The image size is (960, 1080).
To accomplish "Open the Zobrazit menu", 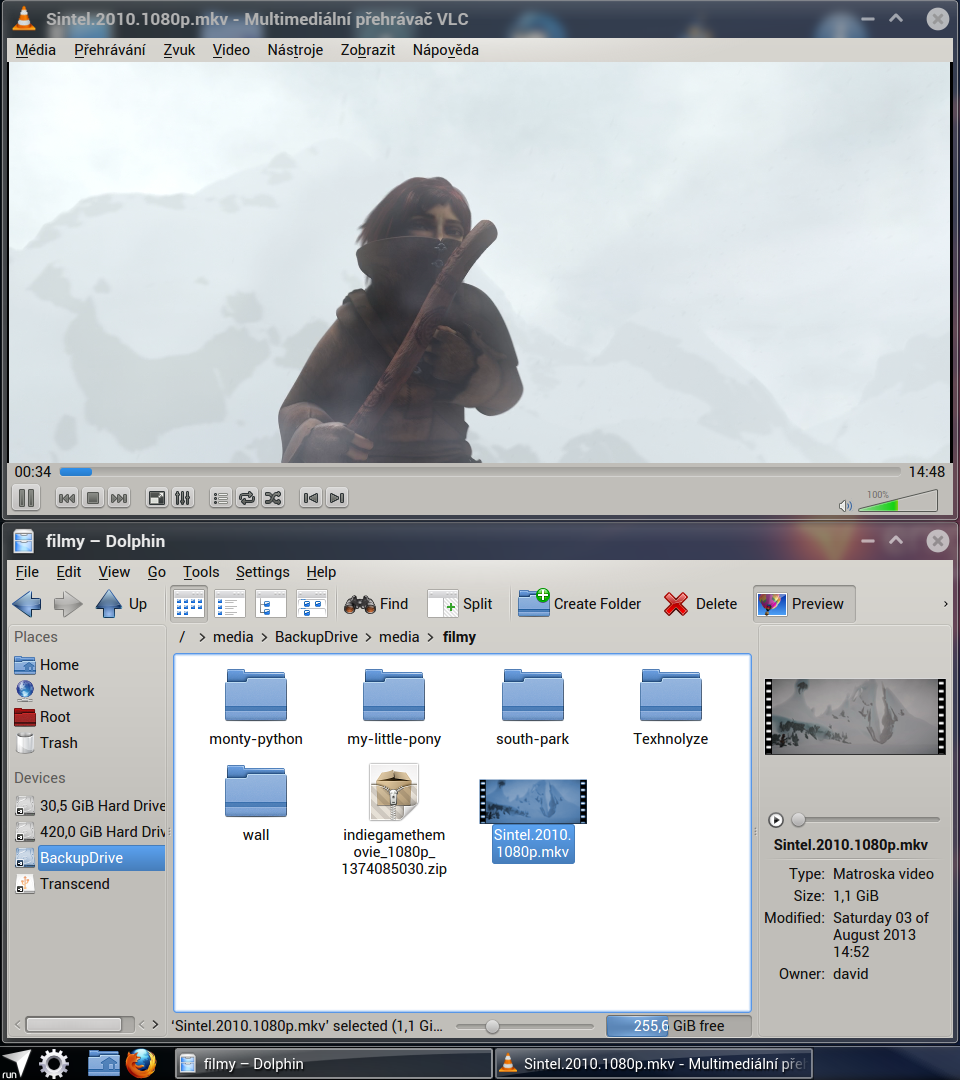I will (368, 50).
